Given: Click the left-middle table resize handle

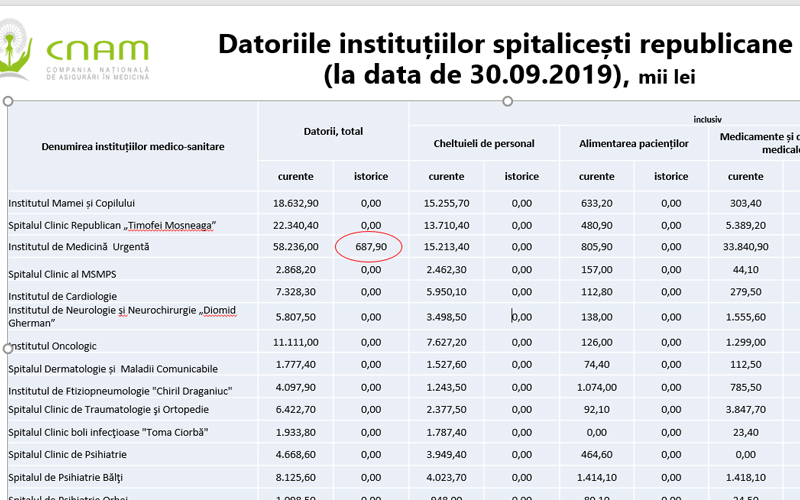Looking at the screenshot, I should tap(8, 348).
